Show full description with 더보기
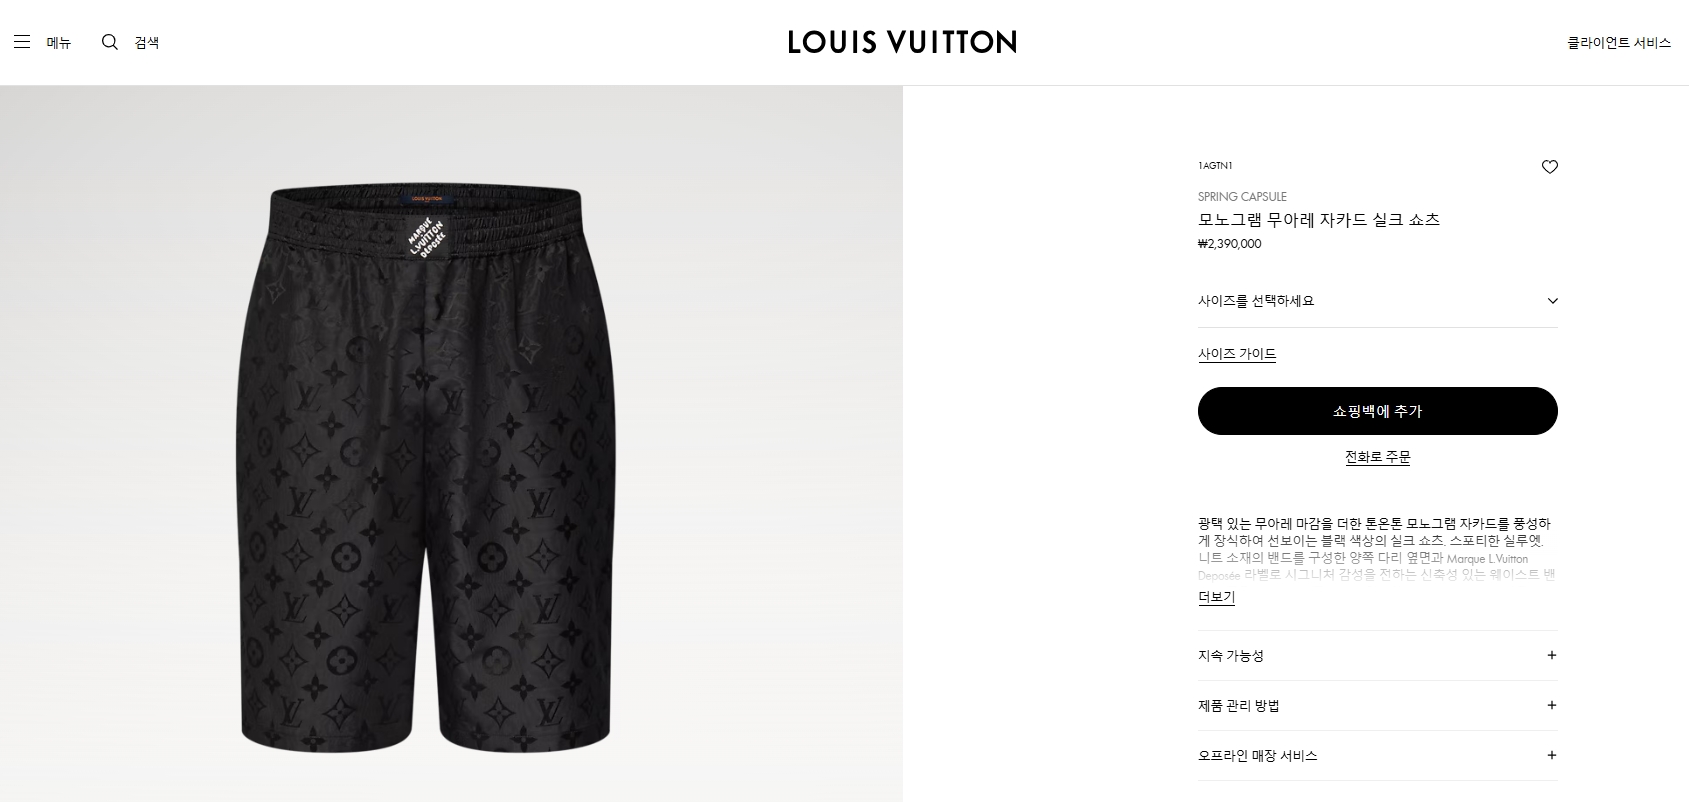The height and width of the screenshot is (802, 1689). tap(1216, 597)
